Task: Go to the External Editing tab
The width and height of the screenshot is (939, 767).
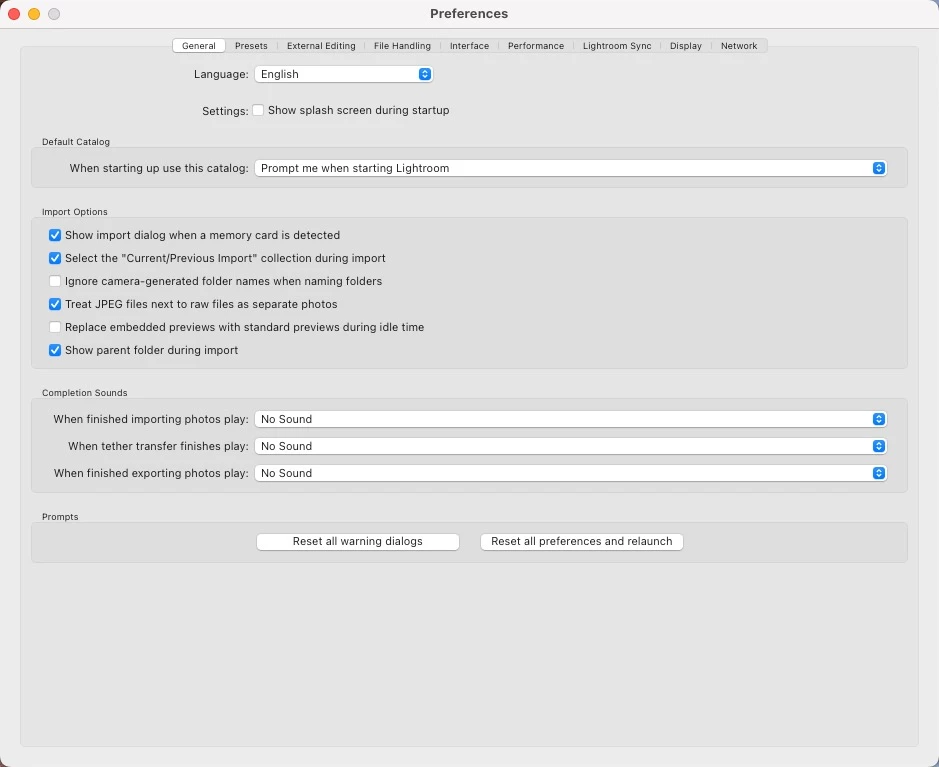Action: (x=321, y=46)
